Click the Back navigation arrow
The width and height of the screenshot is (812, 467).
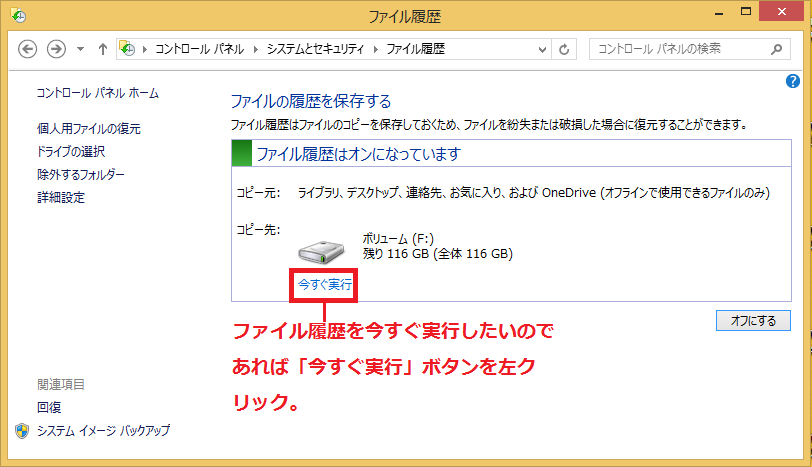click(27, 49)
